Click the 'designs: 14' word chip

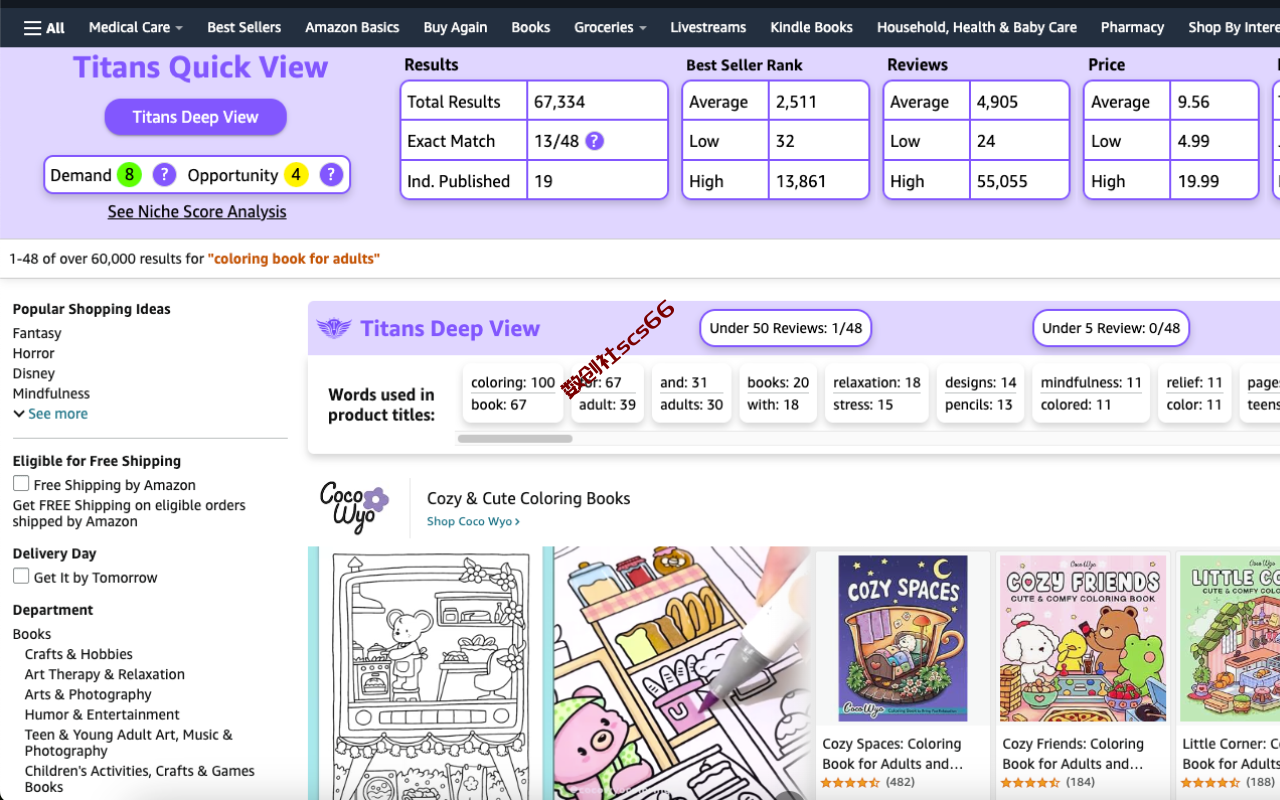point(981,382)
